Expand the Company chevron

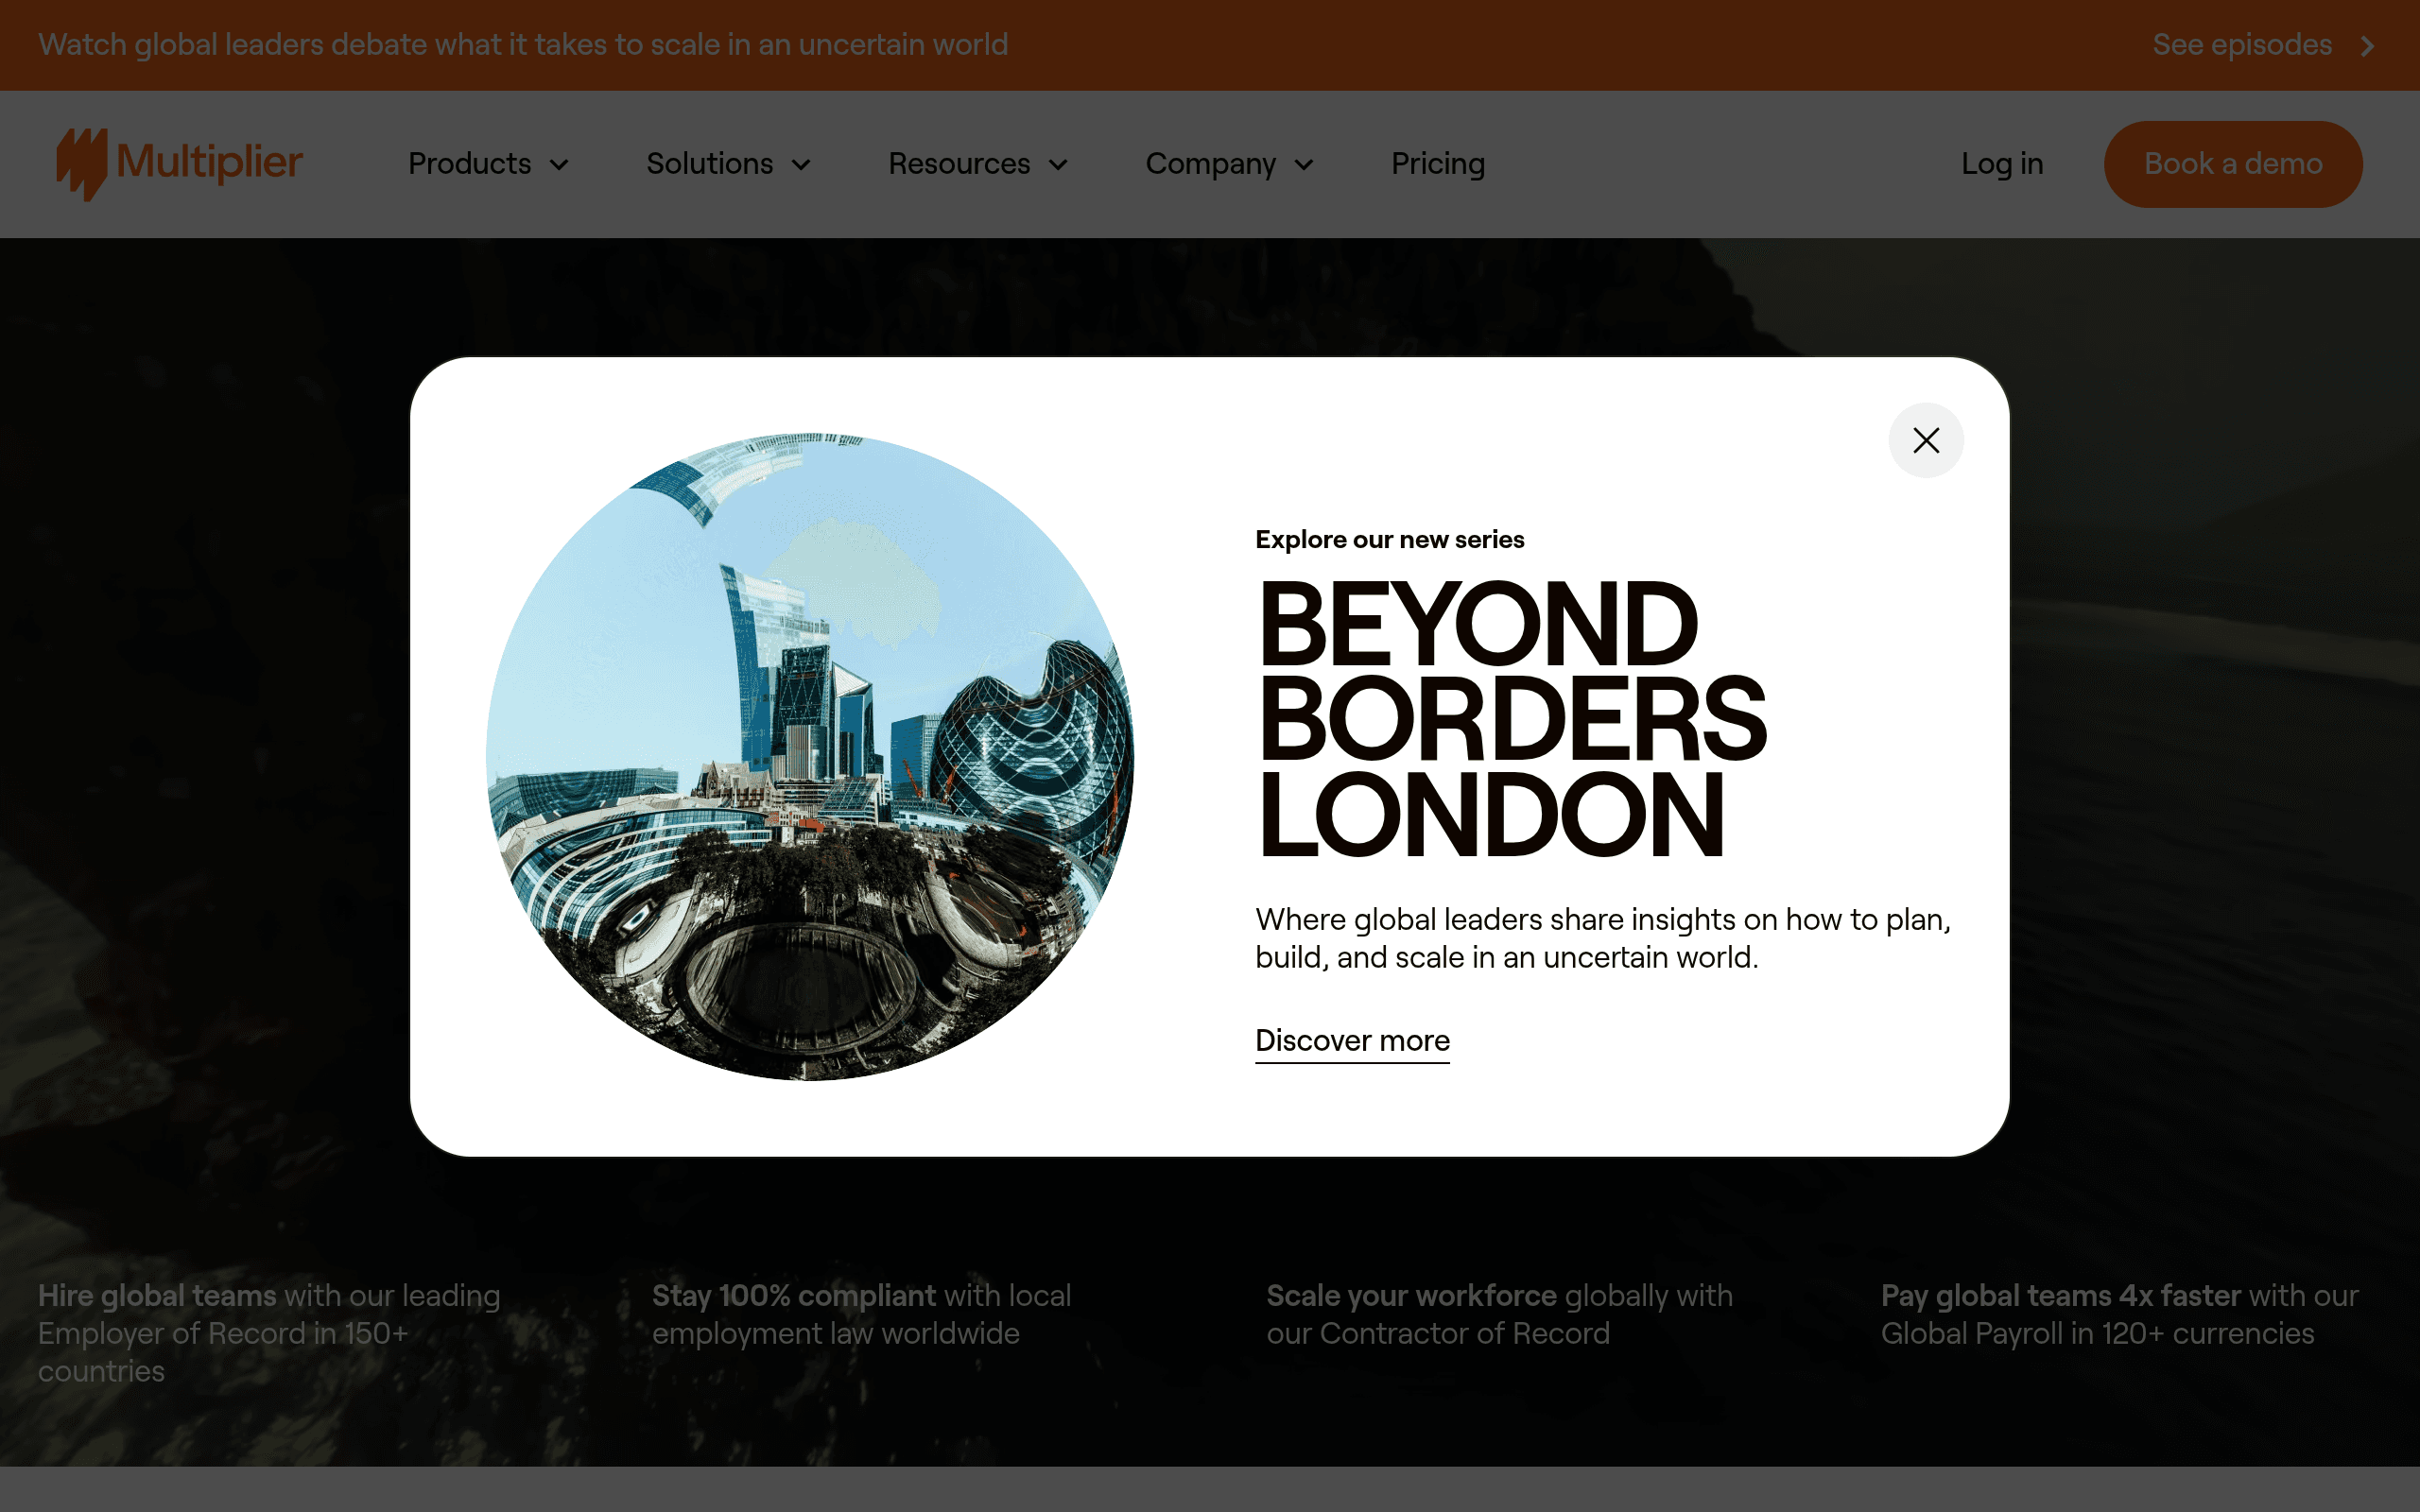tap(1304, 165)
